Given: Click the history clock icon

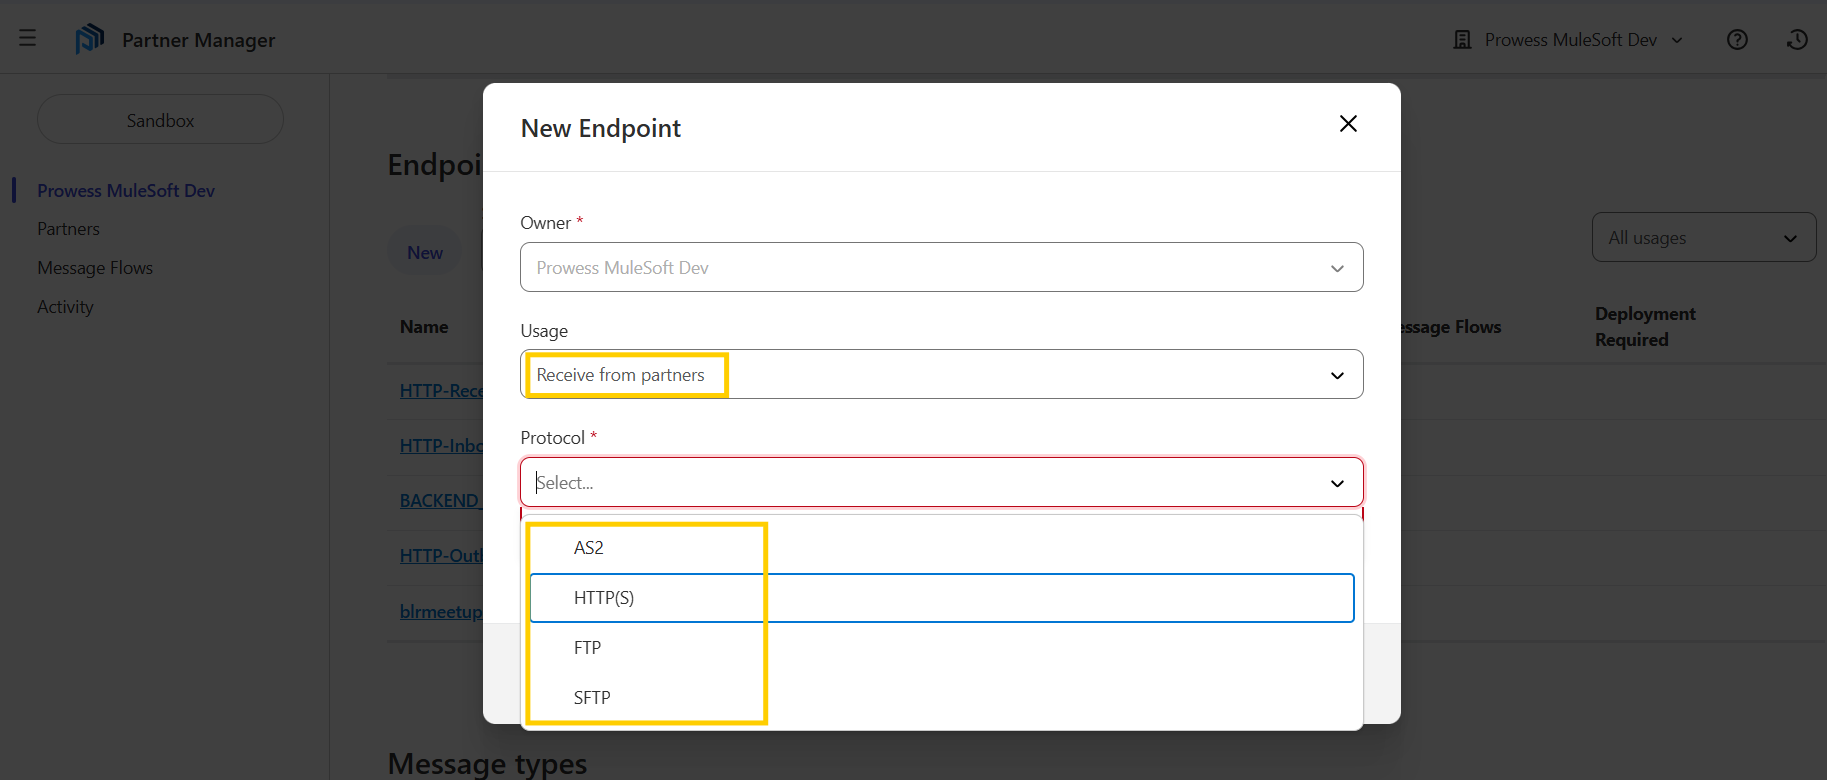Looking at the screenshot, I should point(1797,39).
